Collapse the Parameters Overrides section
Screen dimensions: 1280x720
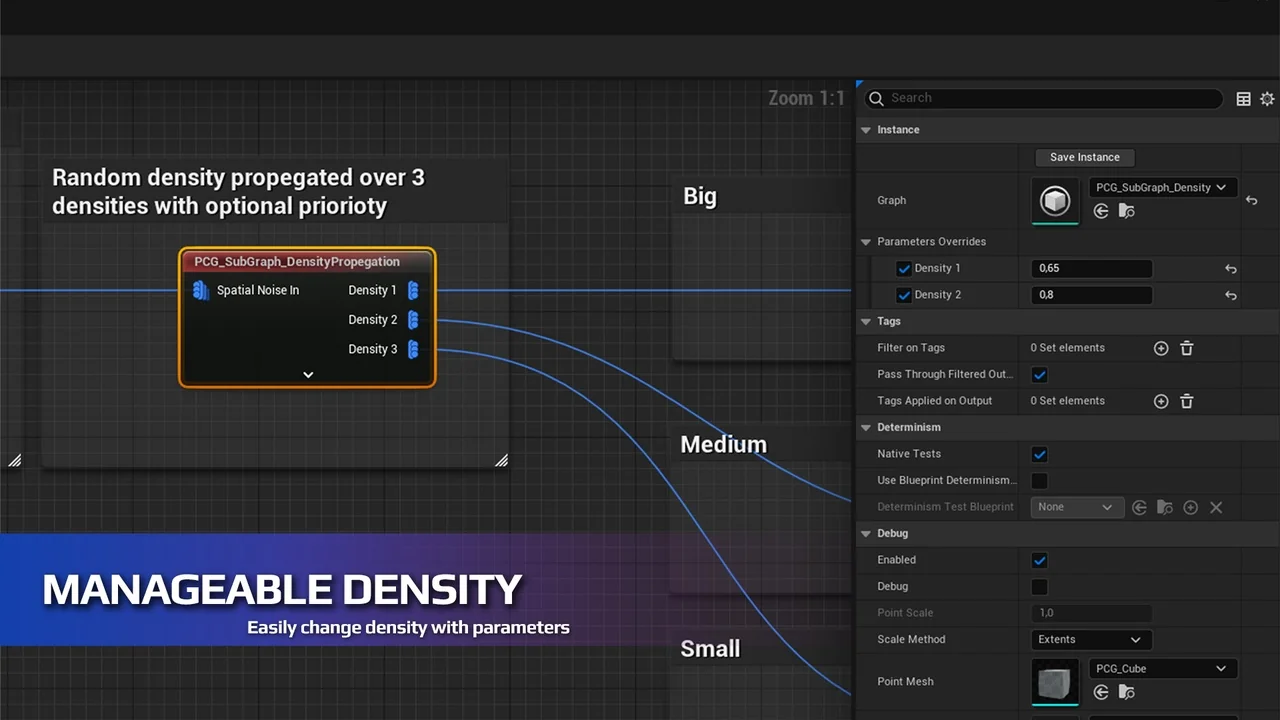click(866, 242)
